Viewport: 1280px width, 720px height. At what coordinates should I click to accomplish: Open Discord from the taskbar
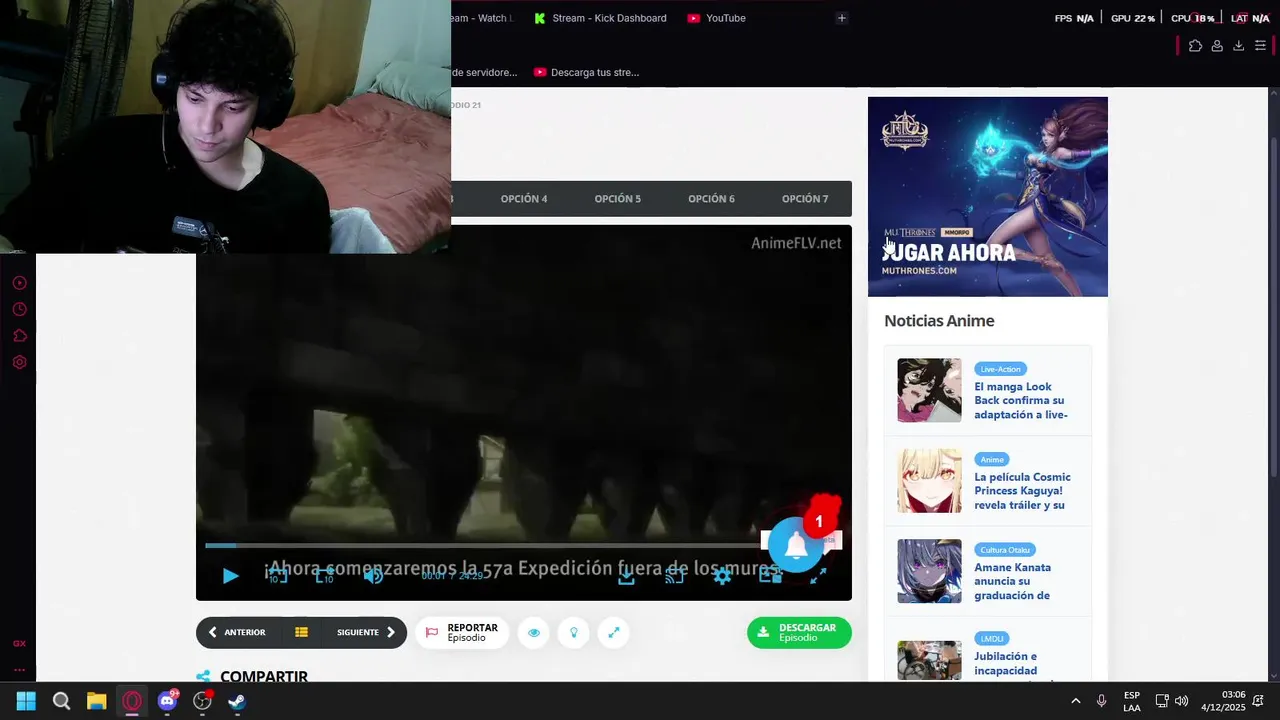pos(167,701)
